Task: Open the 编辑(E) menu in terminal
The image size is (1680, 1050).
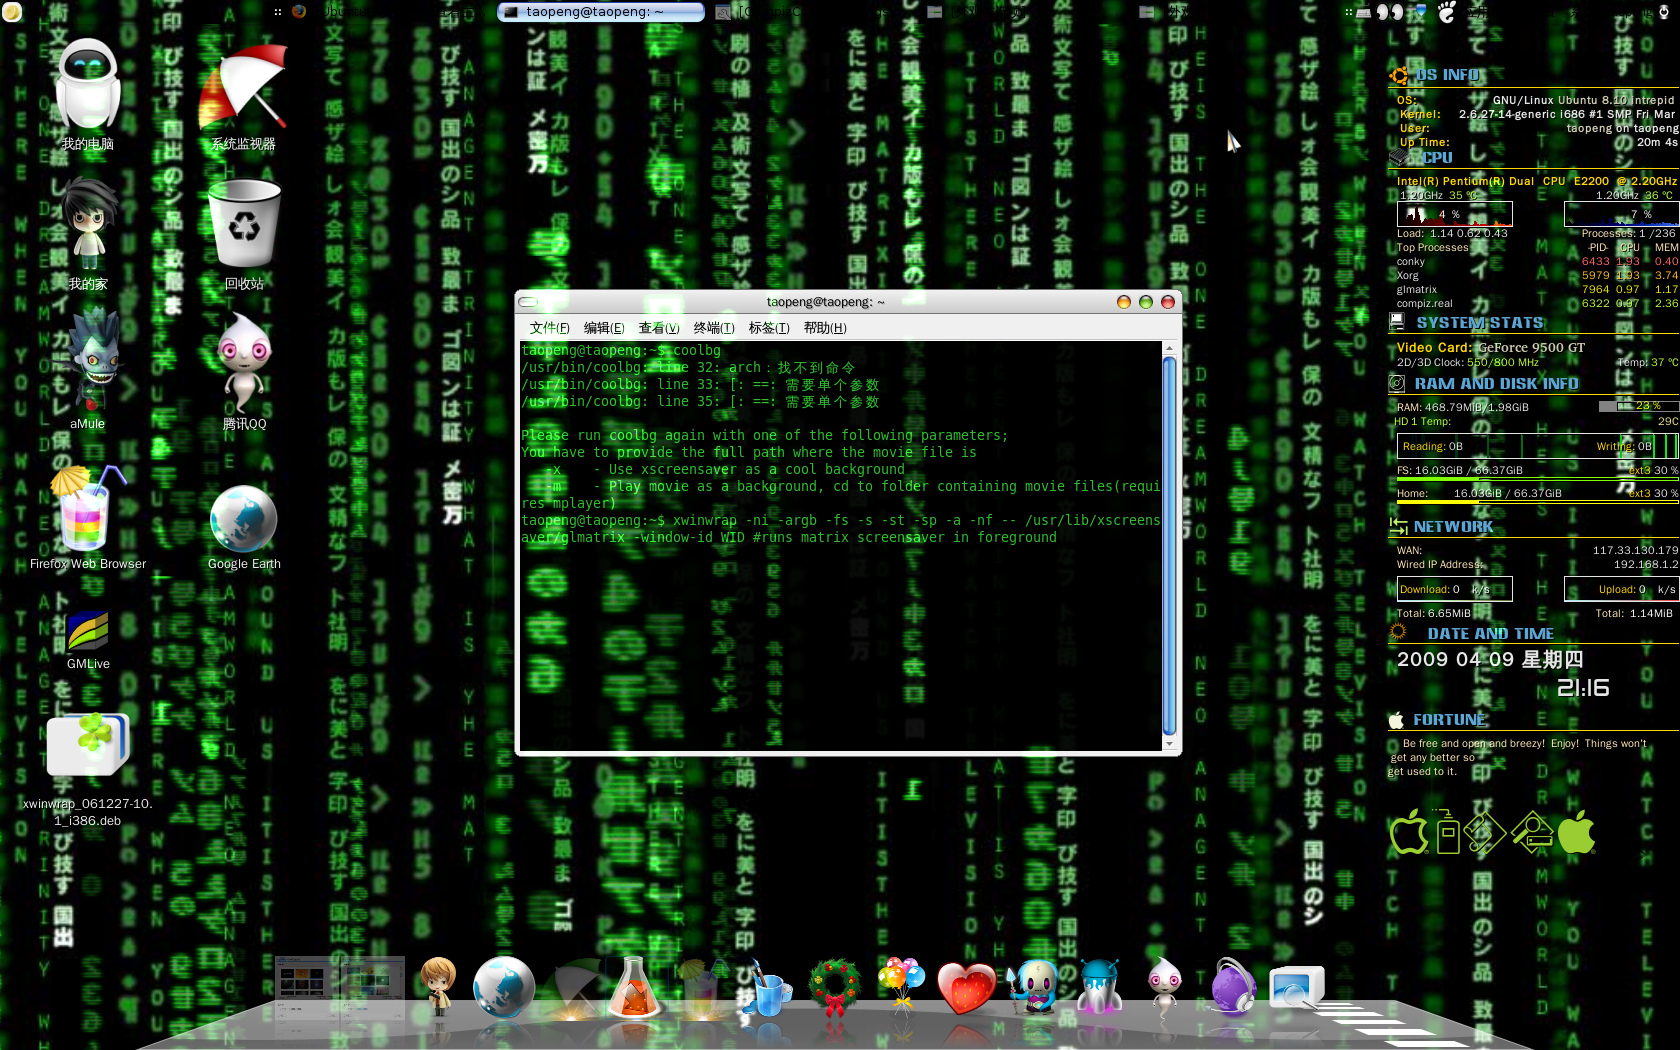Action: (x=604, y=328)
